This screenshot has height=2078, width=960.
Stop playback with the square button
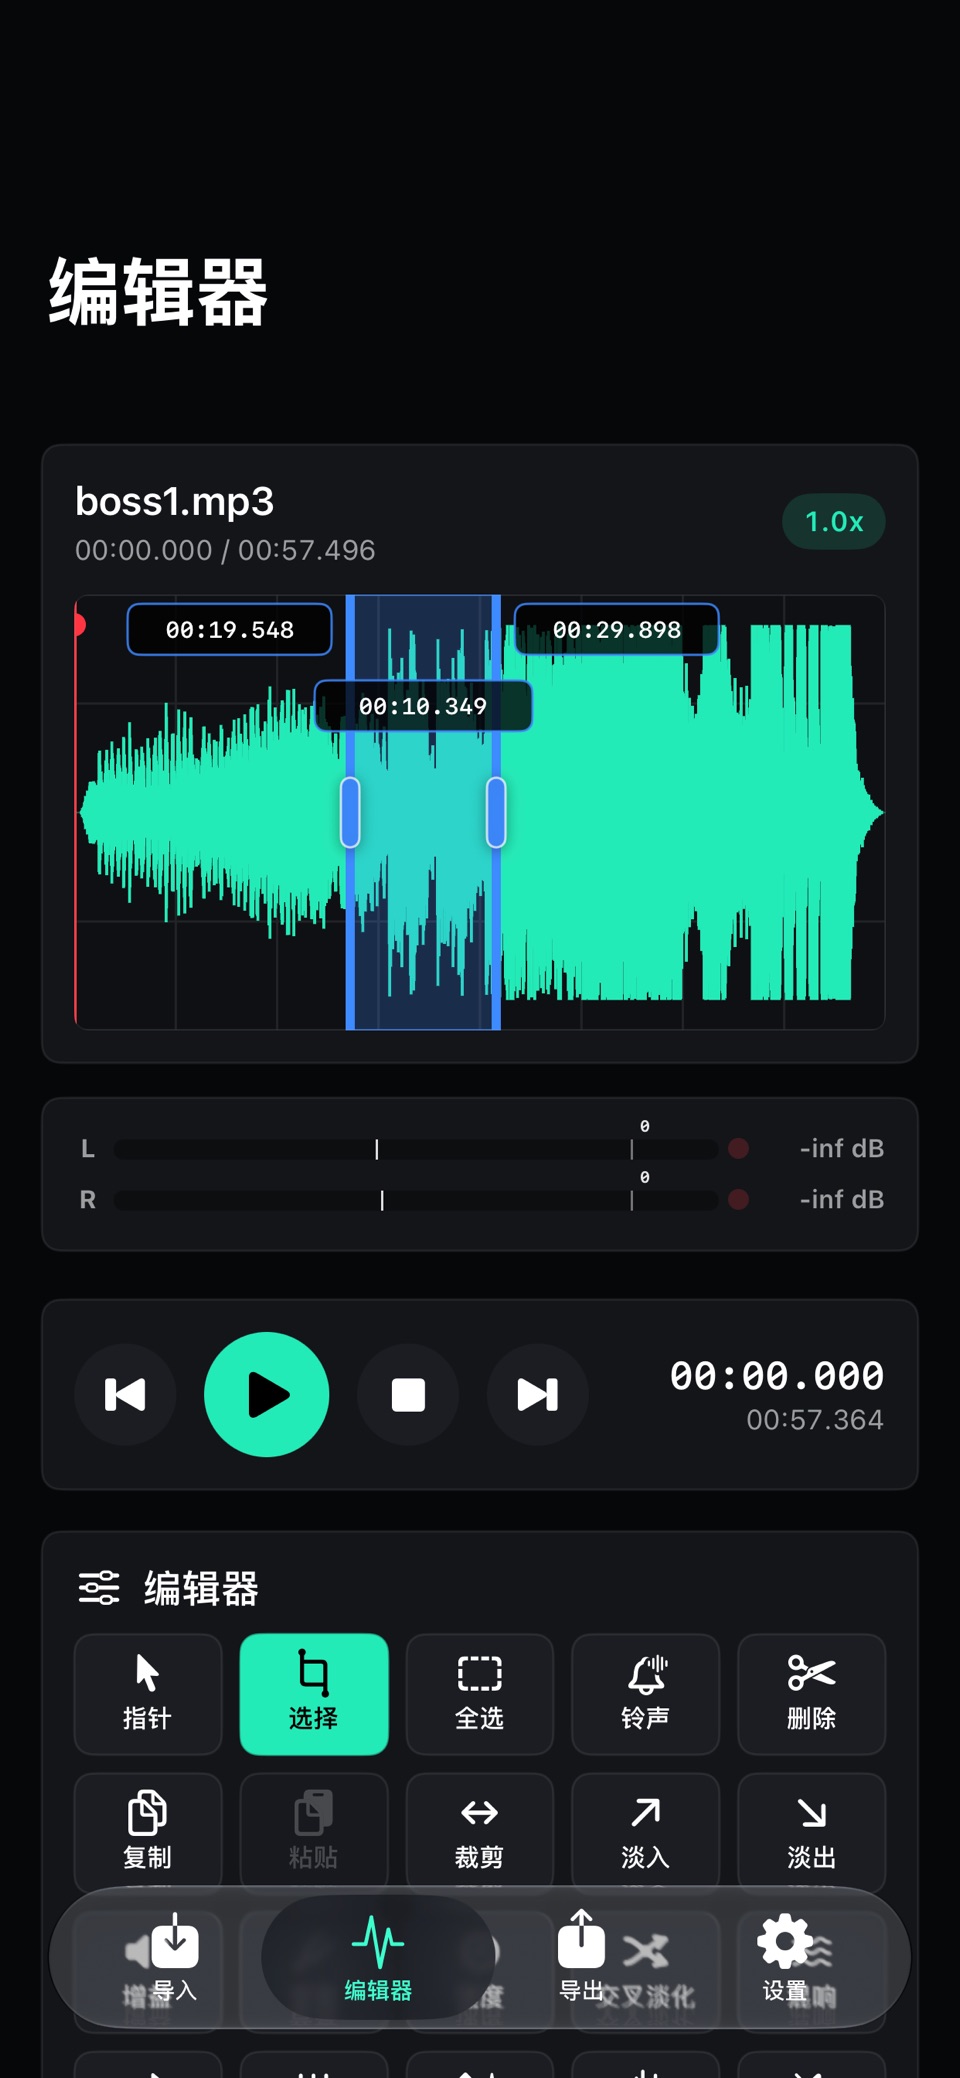coord(408,1394)
